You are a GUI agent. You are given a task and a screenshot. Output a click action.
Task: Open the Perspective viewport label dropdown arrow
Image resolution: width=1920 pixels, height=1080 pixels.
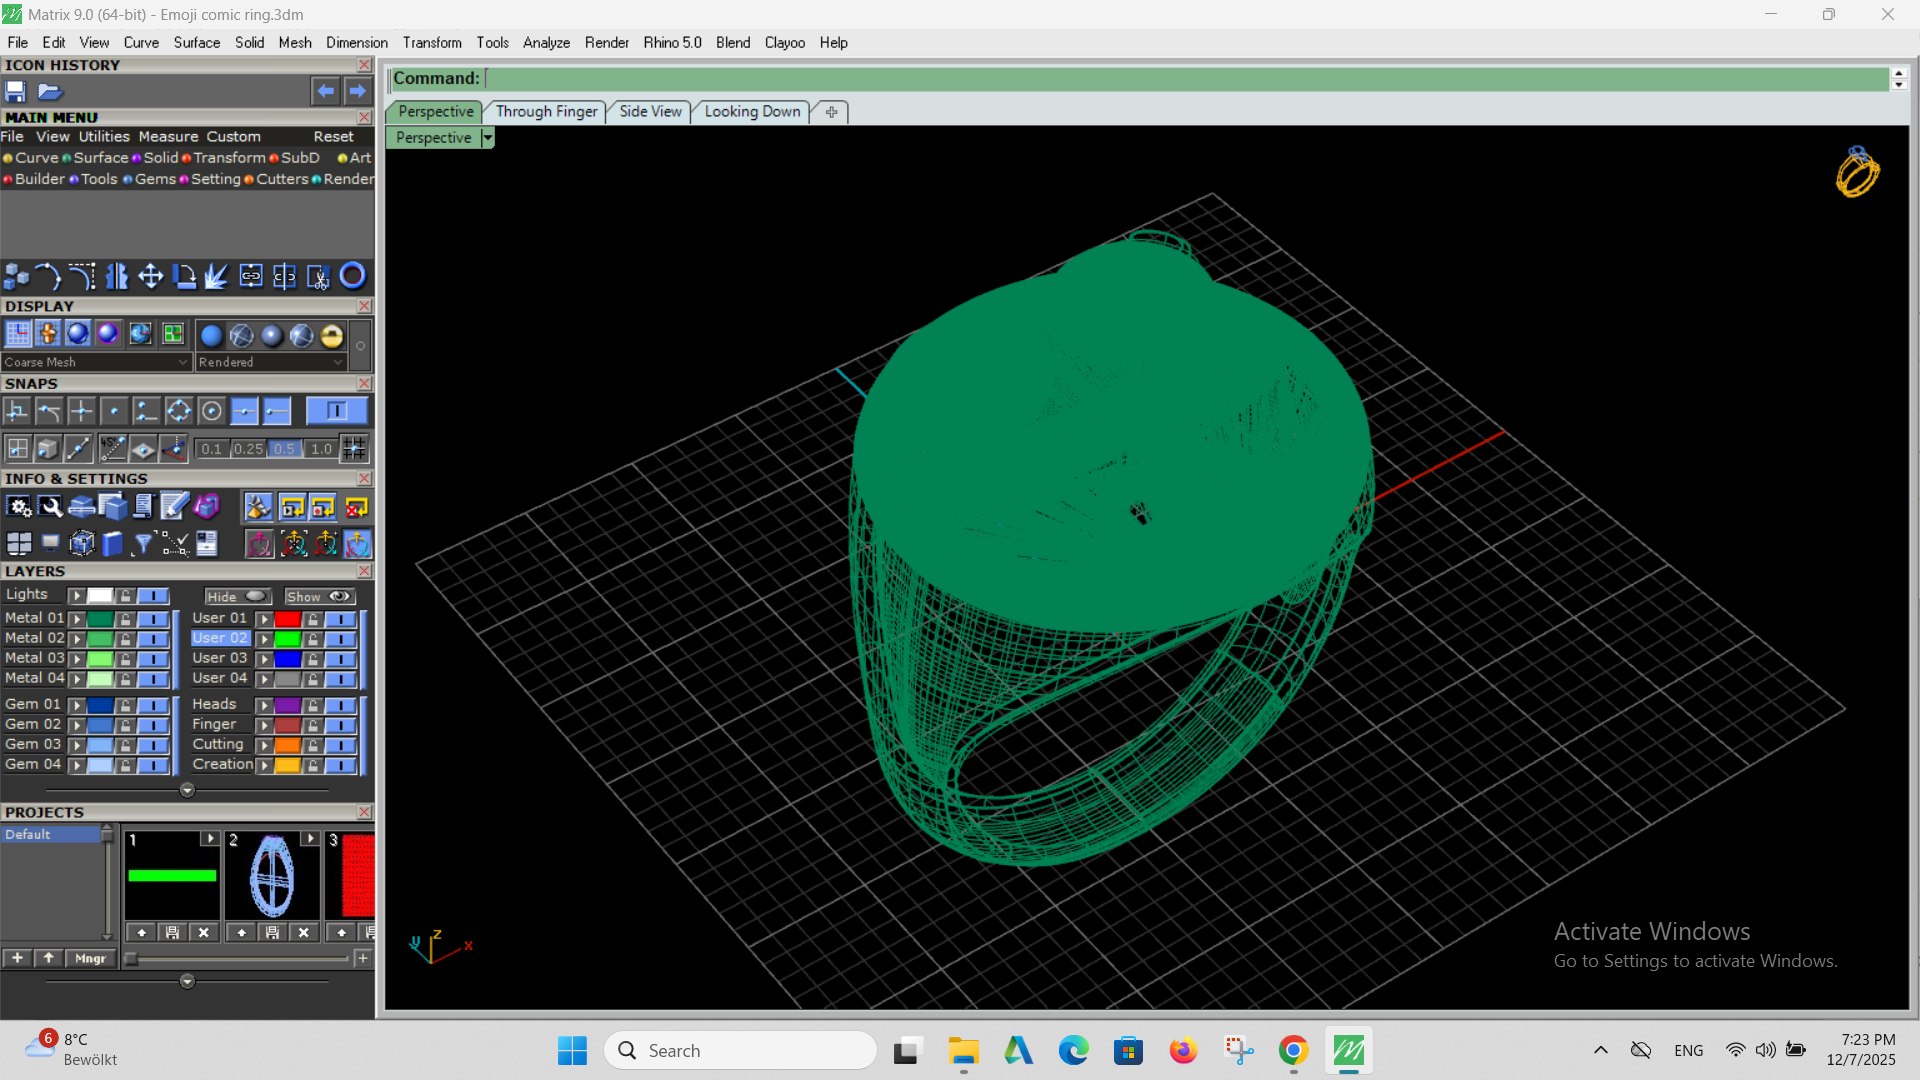[487, 138]
